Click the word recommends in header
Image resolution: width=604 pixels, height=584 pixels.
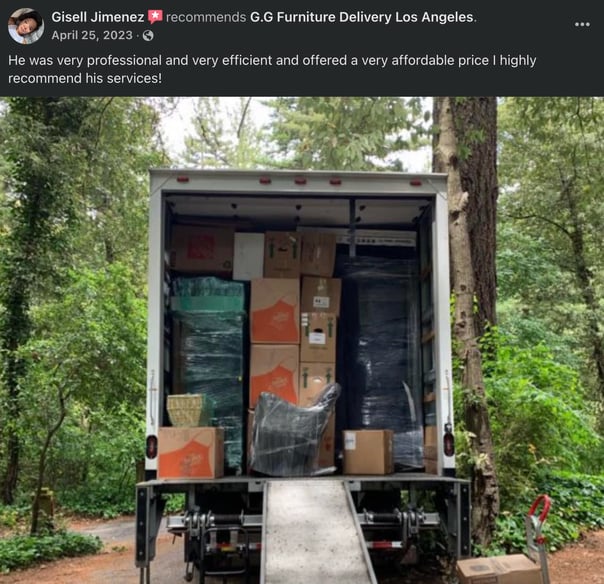click(x=206, y=17)
